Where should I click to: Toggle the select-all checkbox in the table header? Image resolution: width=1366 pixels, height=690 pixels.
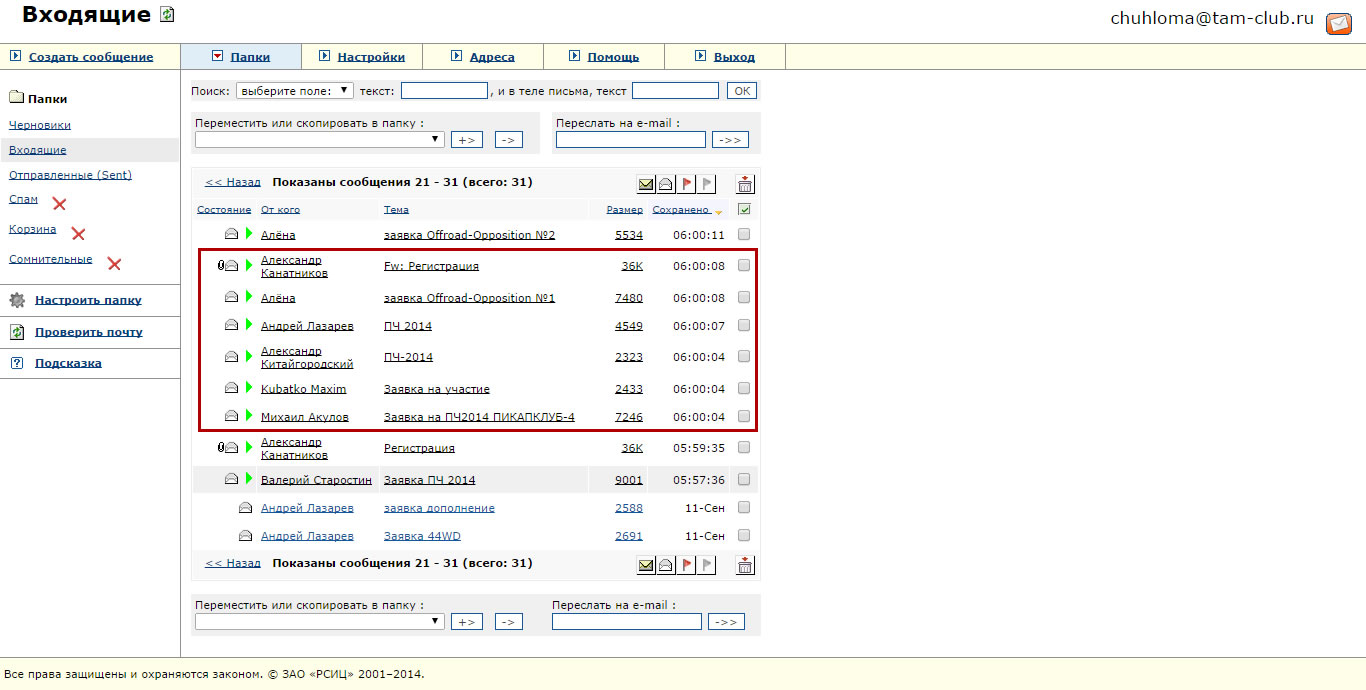pos(743,210)
